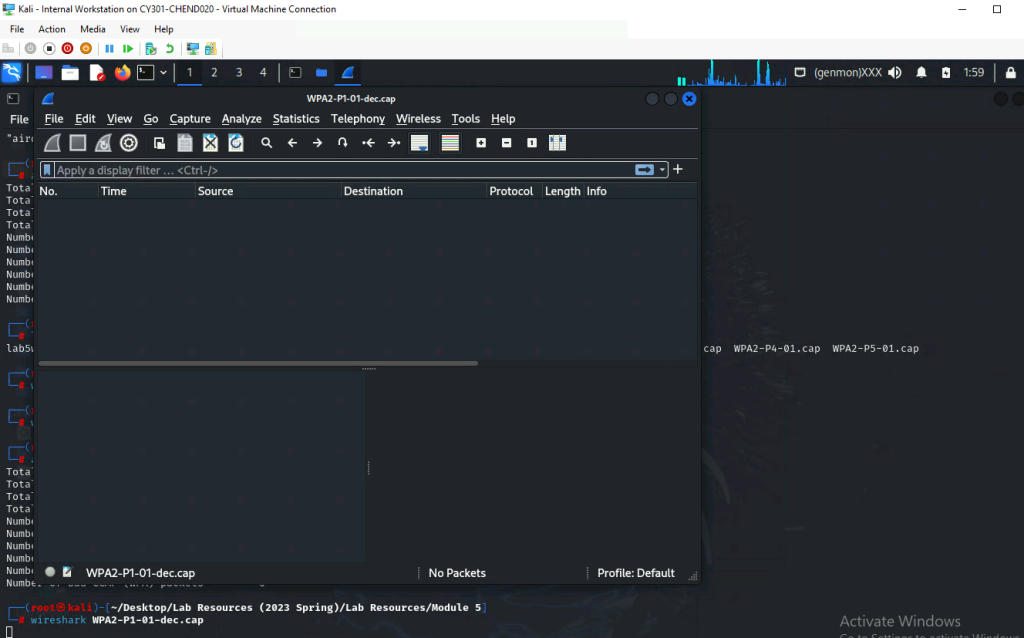The width and height of the screenshot is (1024, 638).
Task: Click the packet list horizontal scrollbar
Action: coord(258,363)
